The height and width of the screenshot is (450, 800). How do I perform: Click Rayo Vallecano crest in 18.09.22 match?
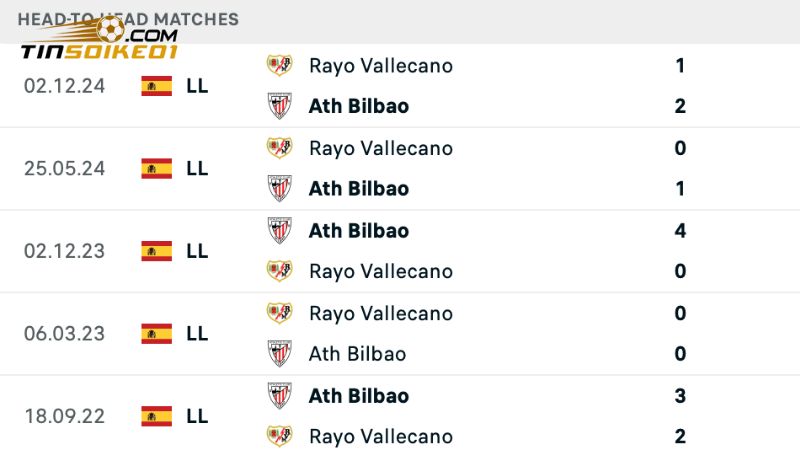coord(279,436)
